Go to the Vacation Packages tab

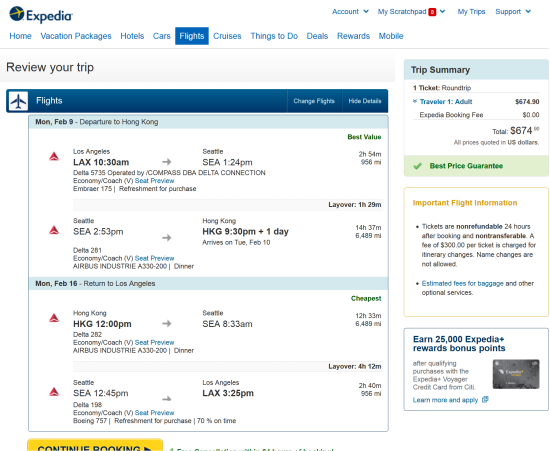point(76,36)
